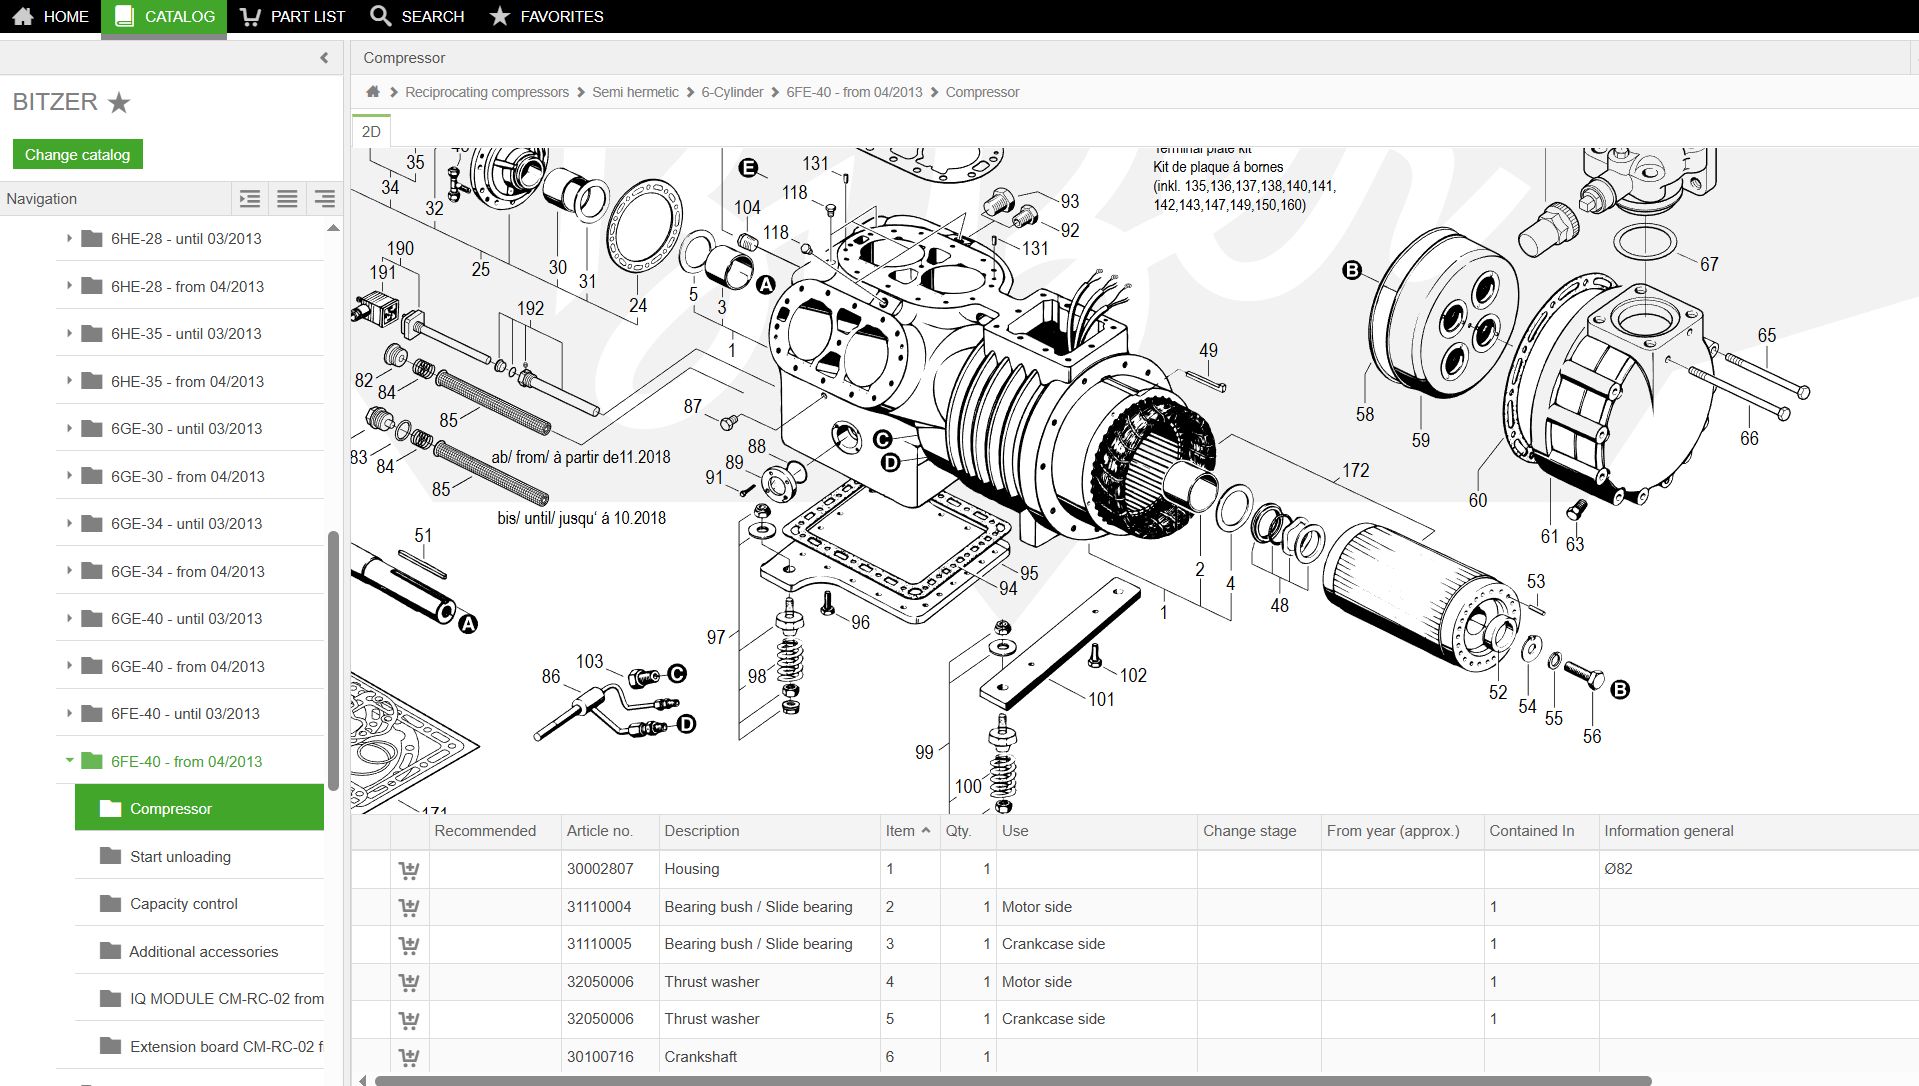The image size is (1919, 1086).
Task: Select the 6GE-40 - until 03/2013 folder
Action: pos(186,618)
